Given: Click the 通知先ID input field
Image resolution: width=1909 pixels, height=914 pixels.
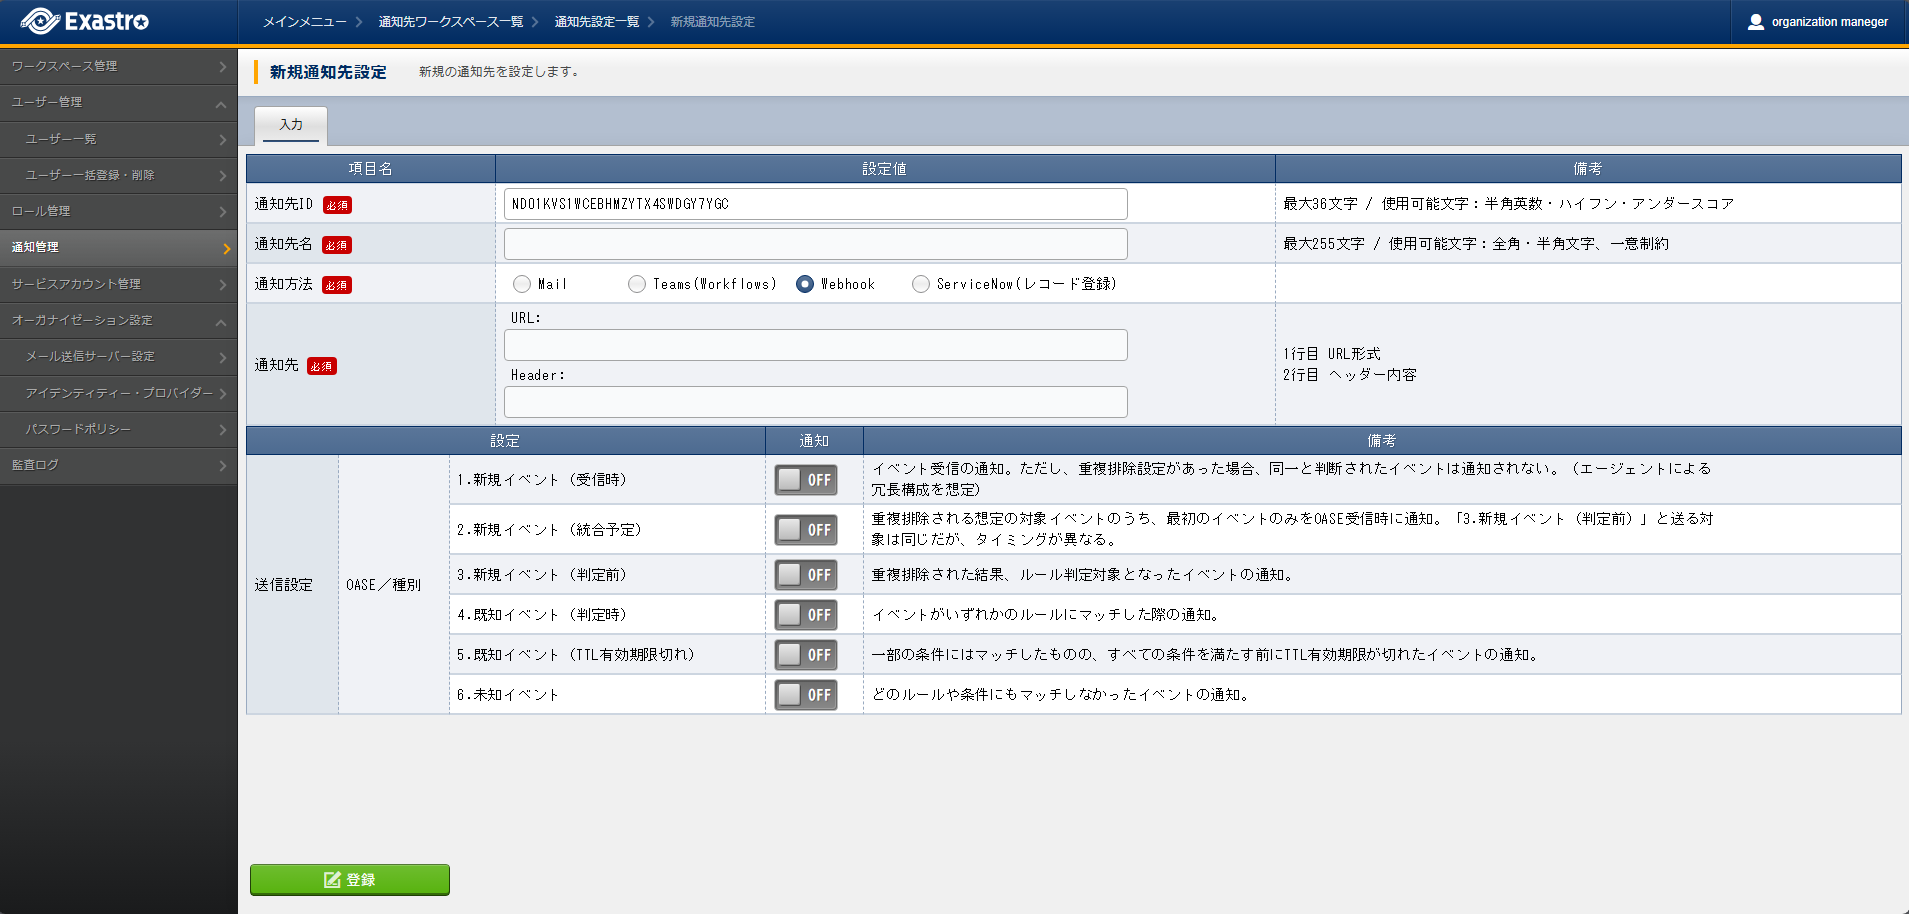Looking at the screenshot, I should pyautogui.click(x=816, y=204).
